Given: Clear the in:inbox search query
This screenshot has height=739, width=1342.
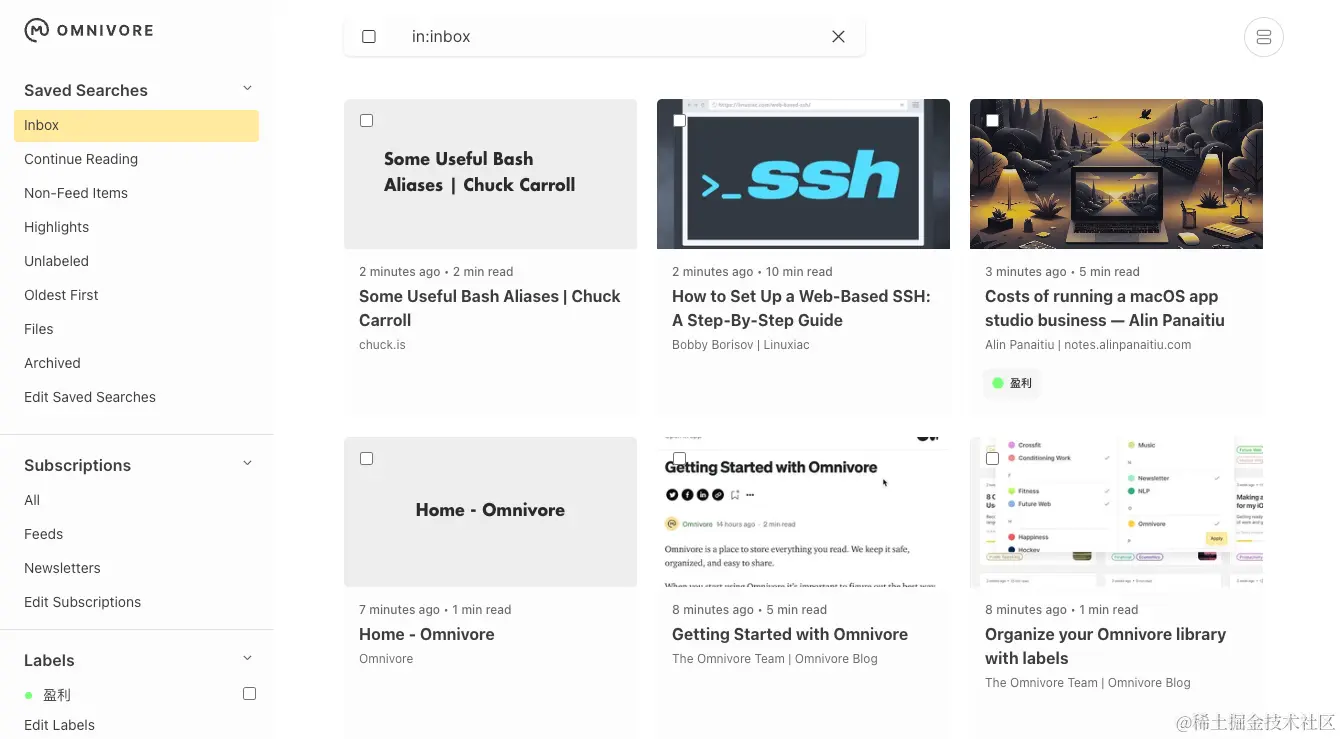Looking at the screenshot, I should click(x=838, y=37).
